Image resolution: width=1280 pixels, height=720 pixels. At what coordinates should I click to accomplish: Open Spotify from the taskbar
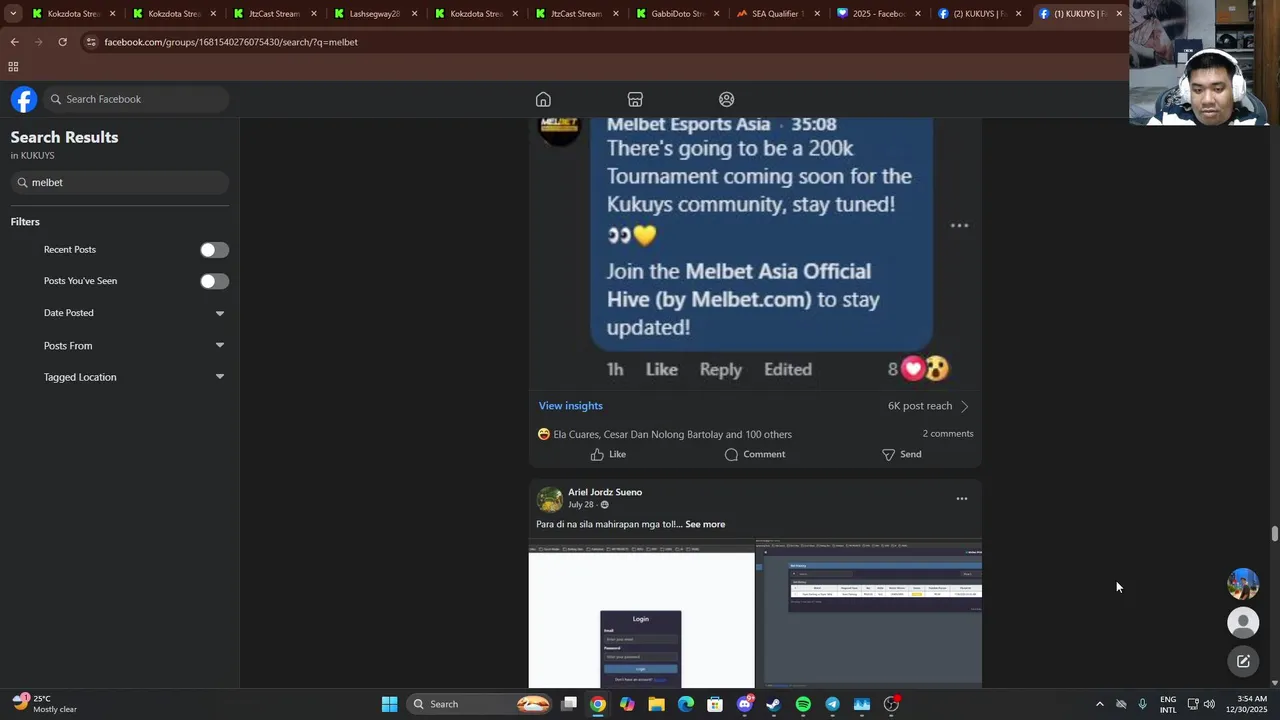[x=803, y=704]
